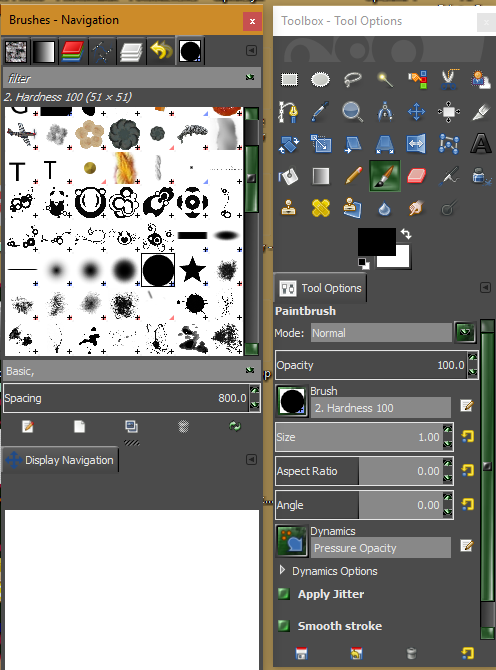This screenshot has height=670, width=496.
Task: Select the Blur/Sharpen droplet tool
Action: (384, 209)
